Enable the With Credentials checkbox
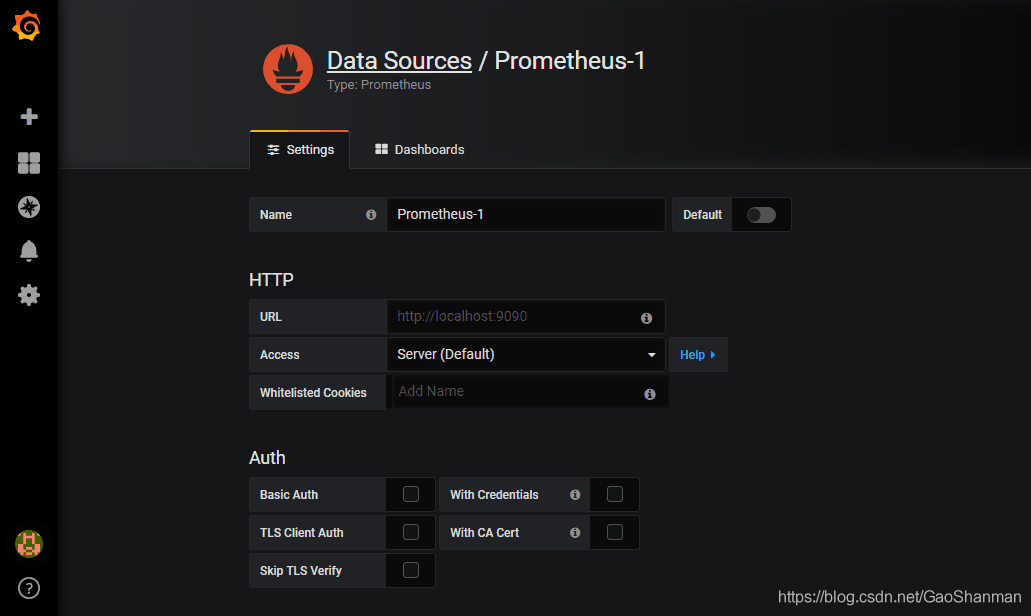The image size is (1031, 616). coord(615,494)
